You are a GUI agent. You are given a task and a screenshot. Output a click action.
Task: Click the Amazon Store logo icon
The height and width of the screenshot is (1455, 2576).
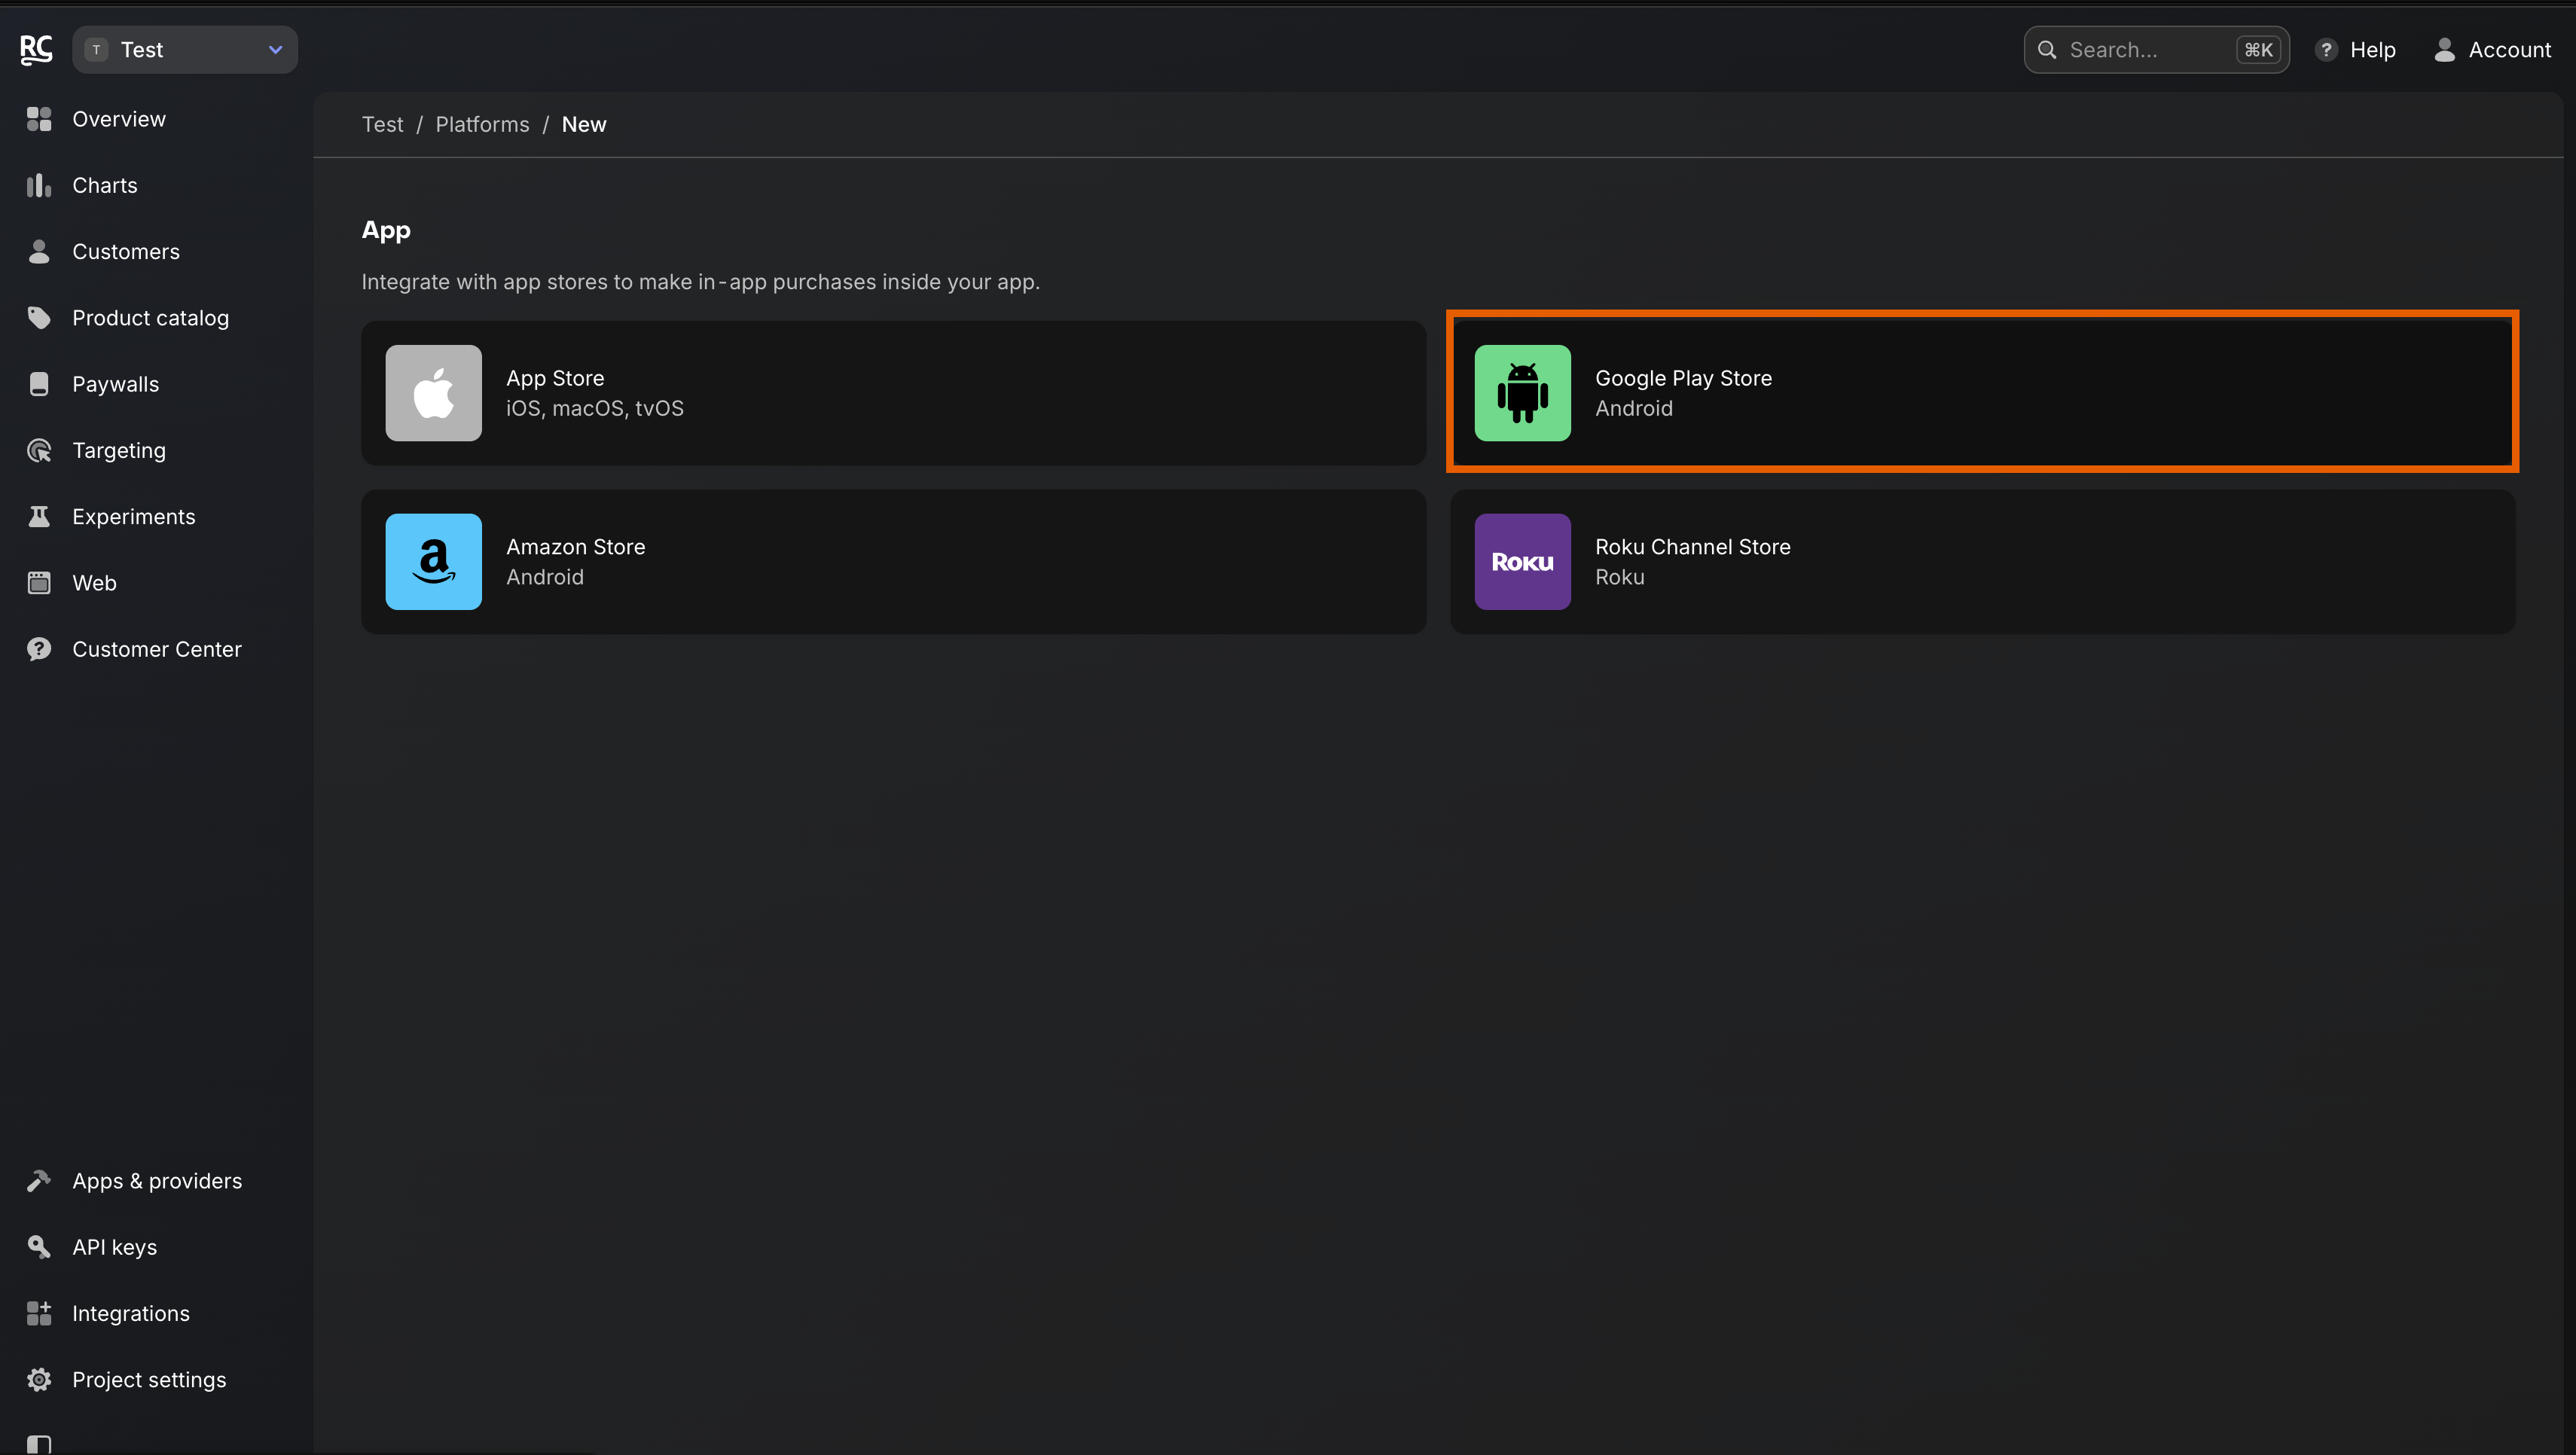click(x=433, y=562)
